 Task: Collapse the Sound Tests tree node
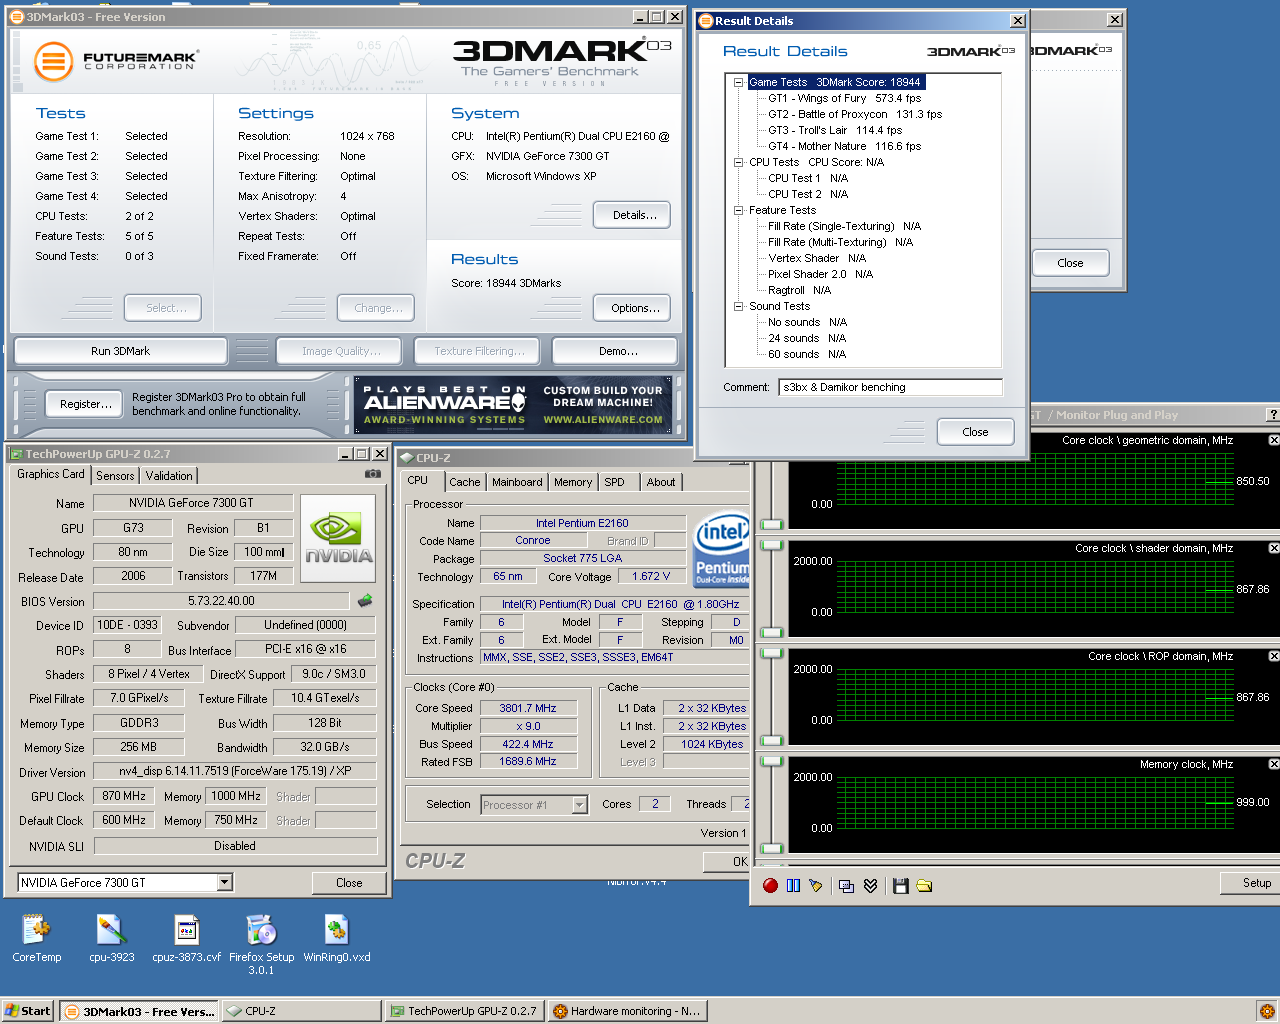(x=738, y=306)
